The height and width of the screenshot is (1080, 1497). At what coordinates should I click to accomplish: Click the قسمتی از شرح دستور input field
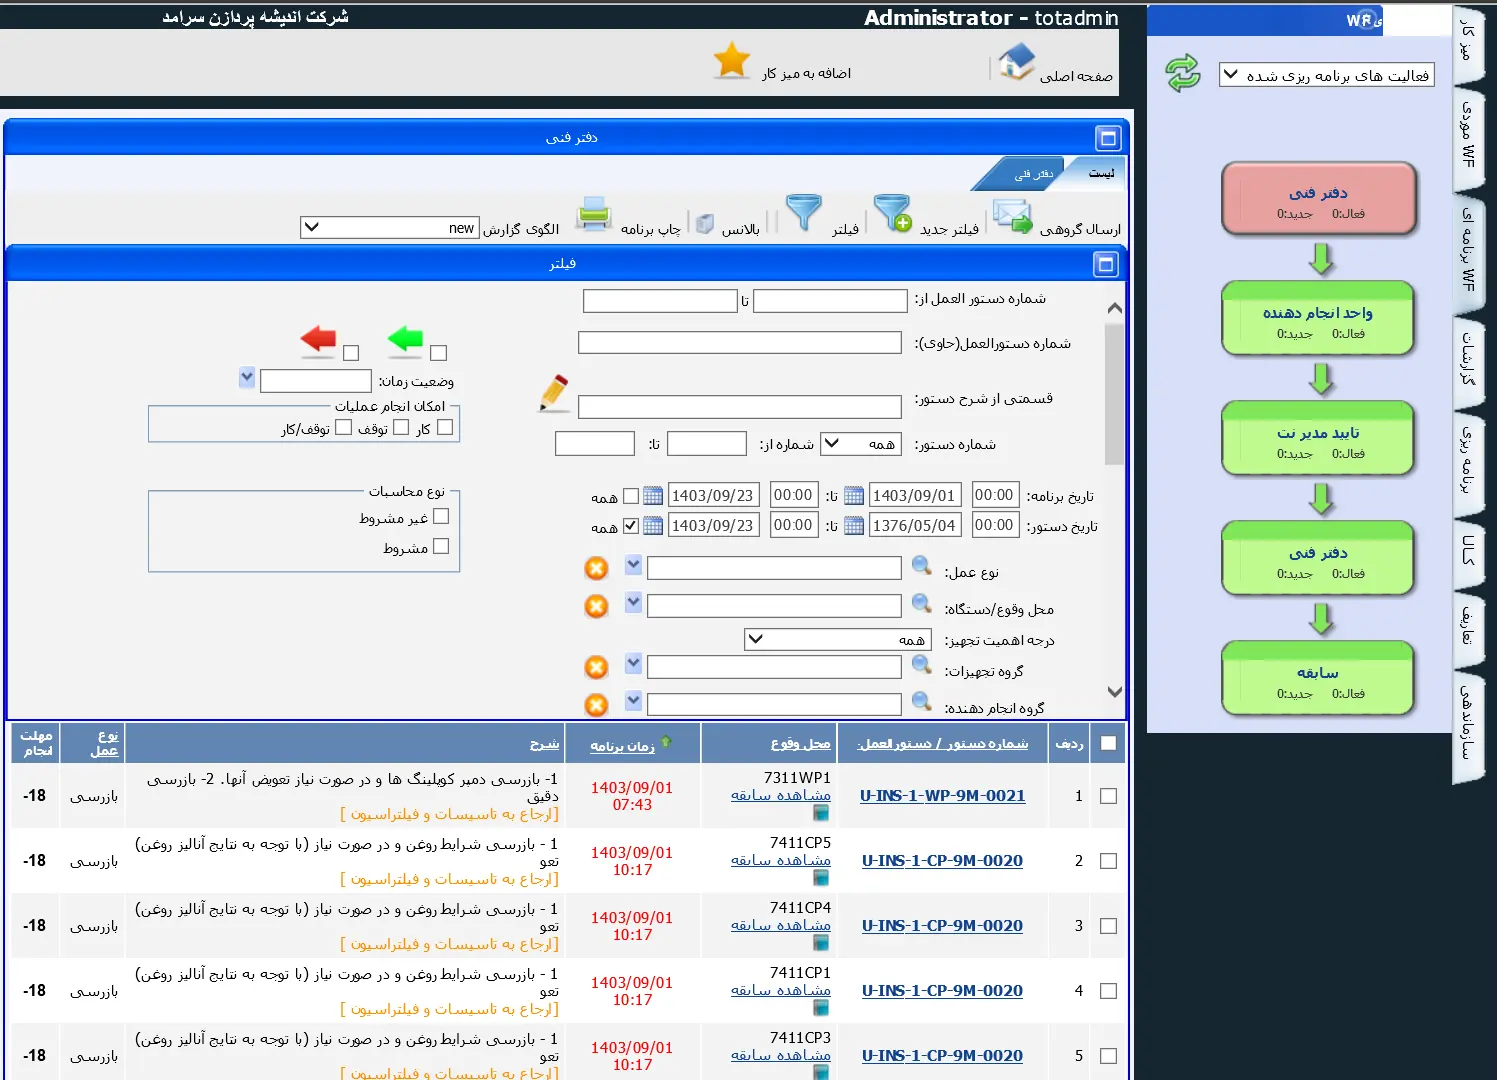(x=739, y=407)
